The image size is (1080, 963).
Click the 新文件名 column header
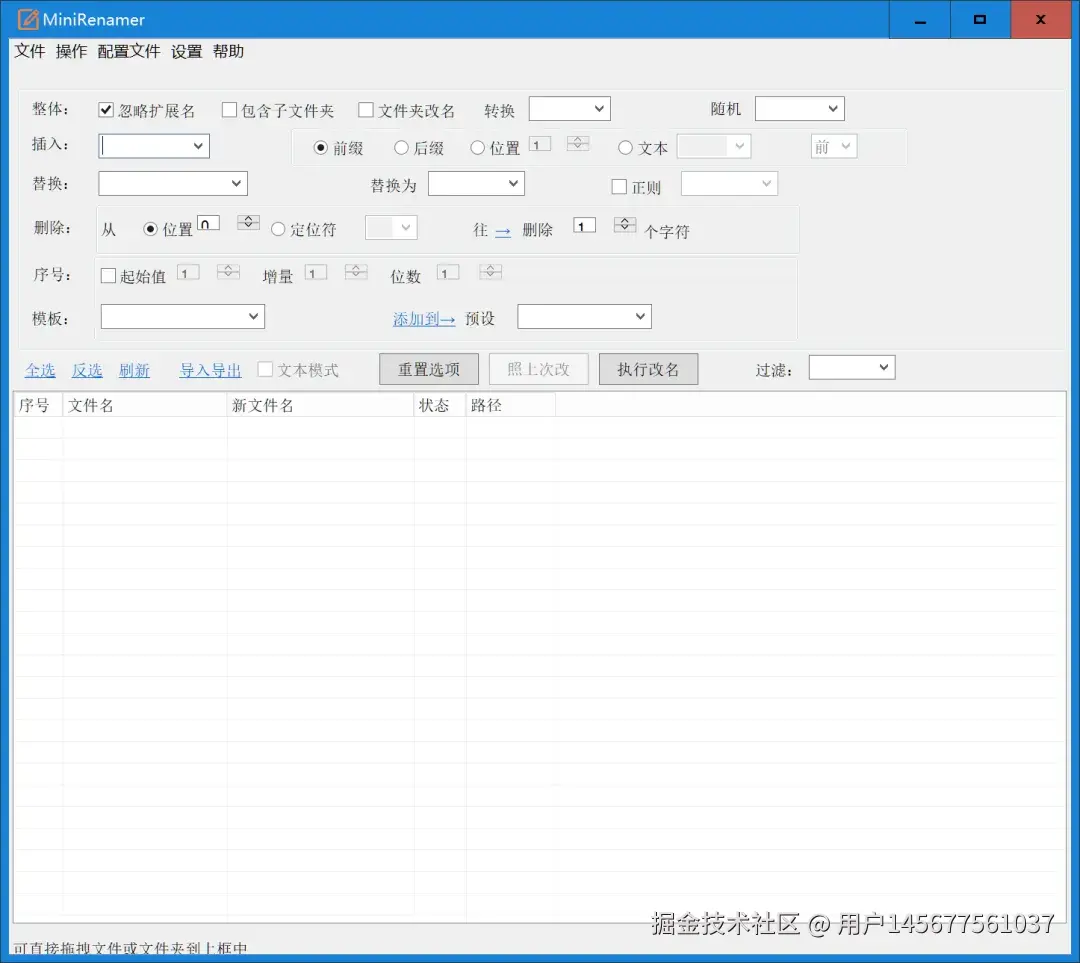point(320,405)
